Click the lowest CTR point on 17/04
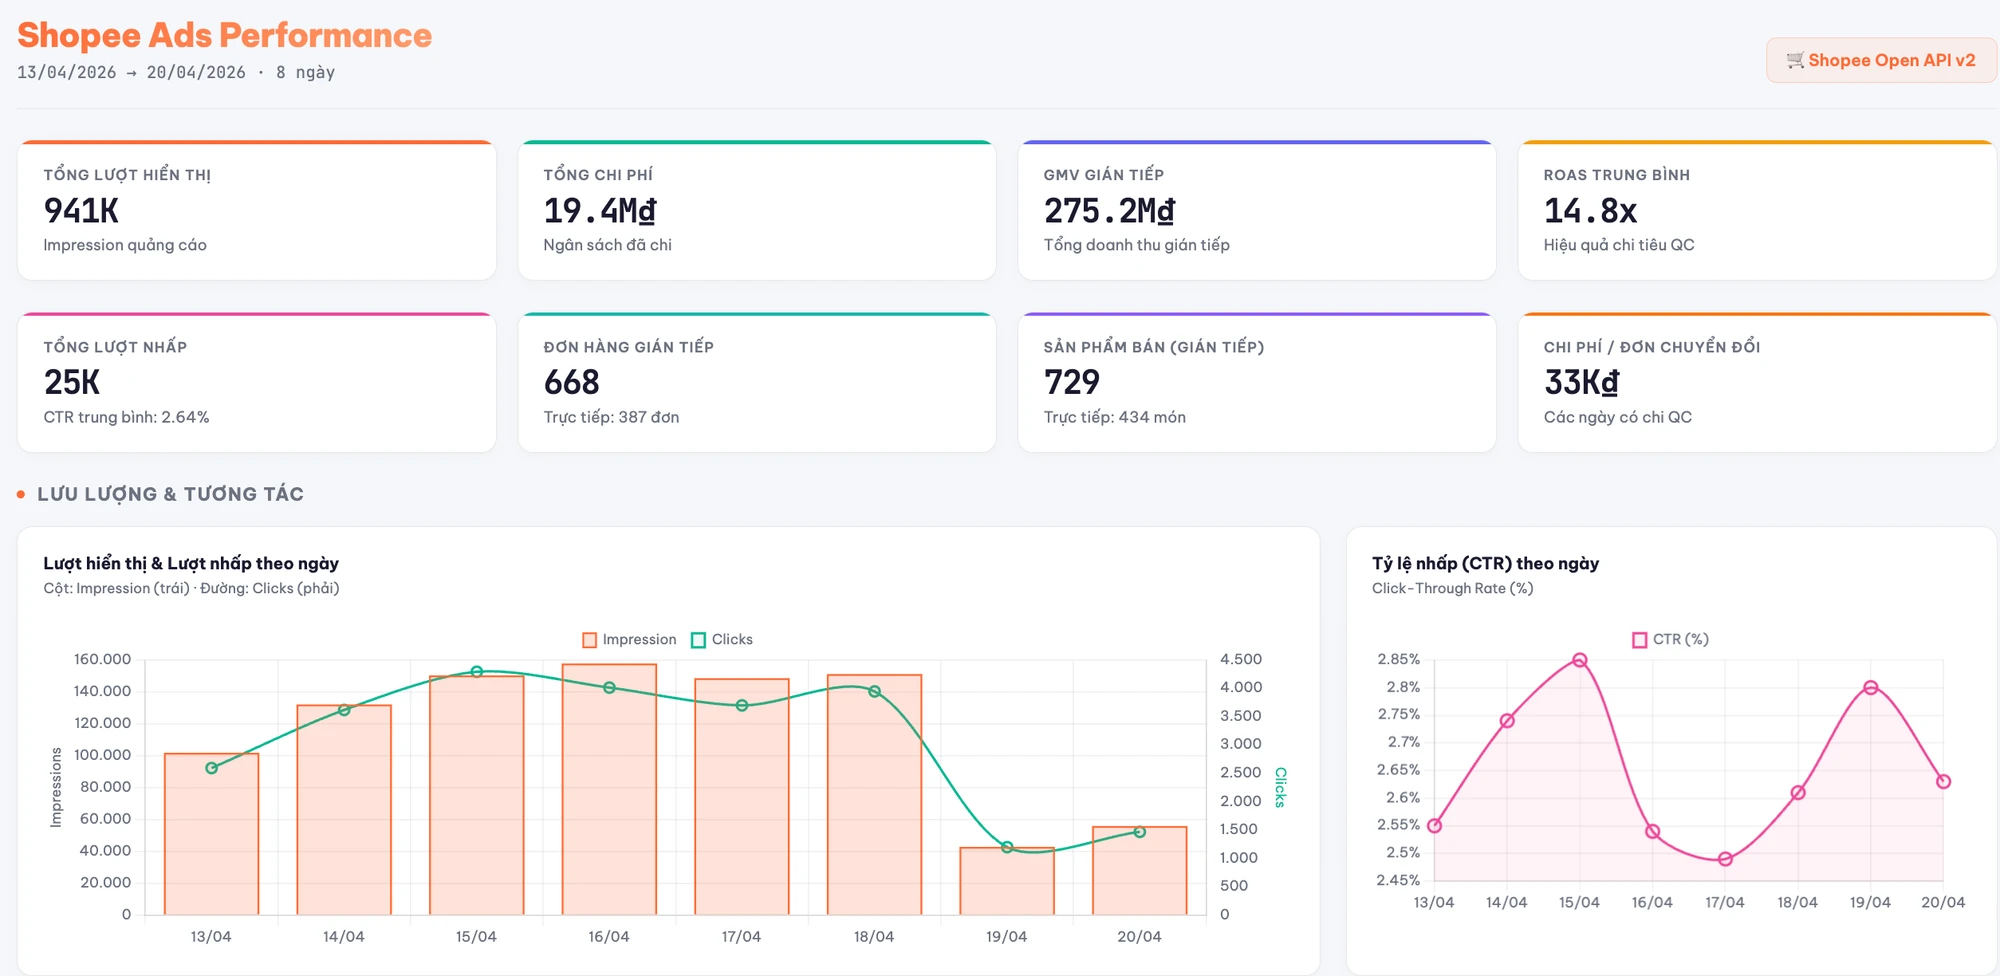 pyautogui.click(x=1725, y=859)
